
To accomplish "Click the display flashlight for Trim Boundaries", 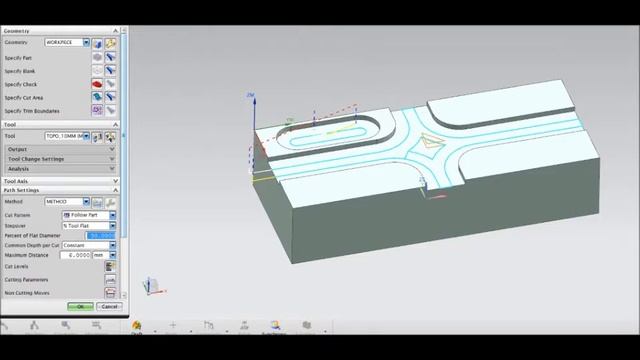I will tap(110, 110).
